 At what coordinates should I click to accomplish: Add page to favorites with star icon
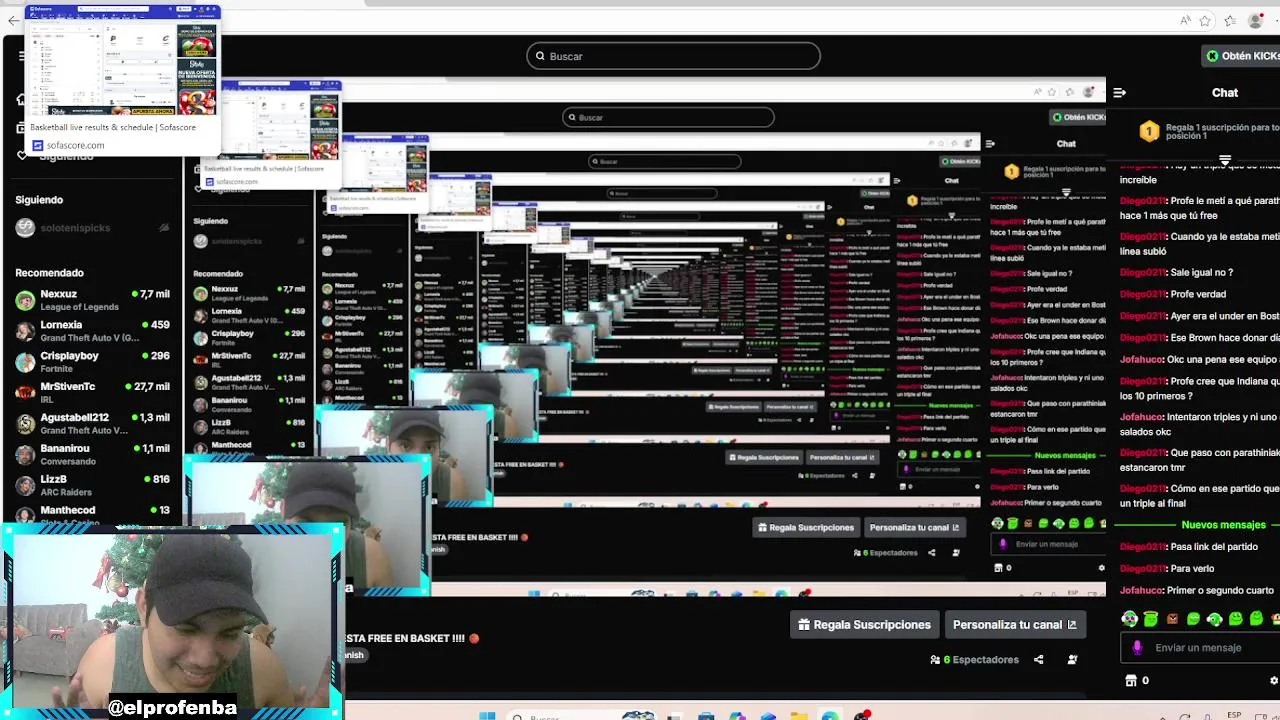(x=1206, y=20)
